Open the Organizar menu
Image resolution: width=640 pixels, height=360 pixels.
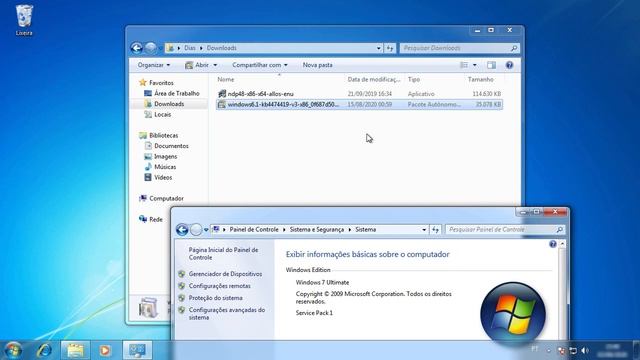pyautogui.click(x=154, y=65)
